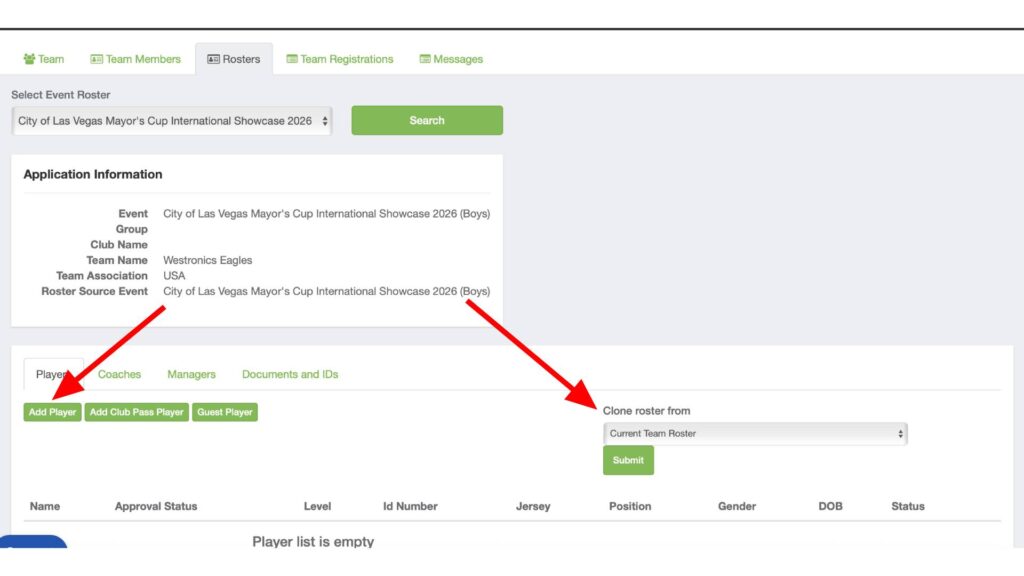Submit the clone roster selection
The width and height of the screenshot is (1024, 576).
pos(628,460)
